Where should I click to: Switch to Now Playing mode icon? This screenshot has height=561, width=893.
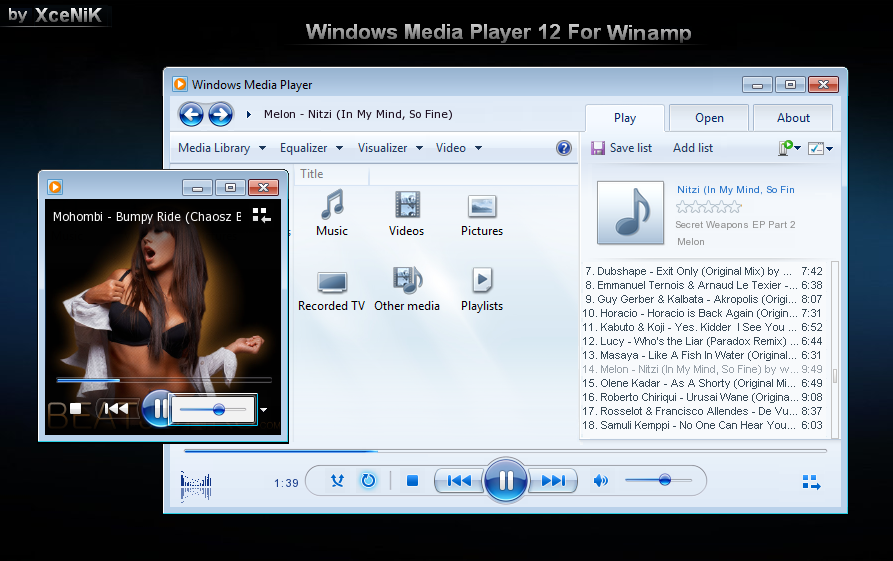coord(811,482)
